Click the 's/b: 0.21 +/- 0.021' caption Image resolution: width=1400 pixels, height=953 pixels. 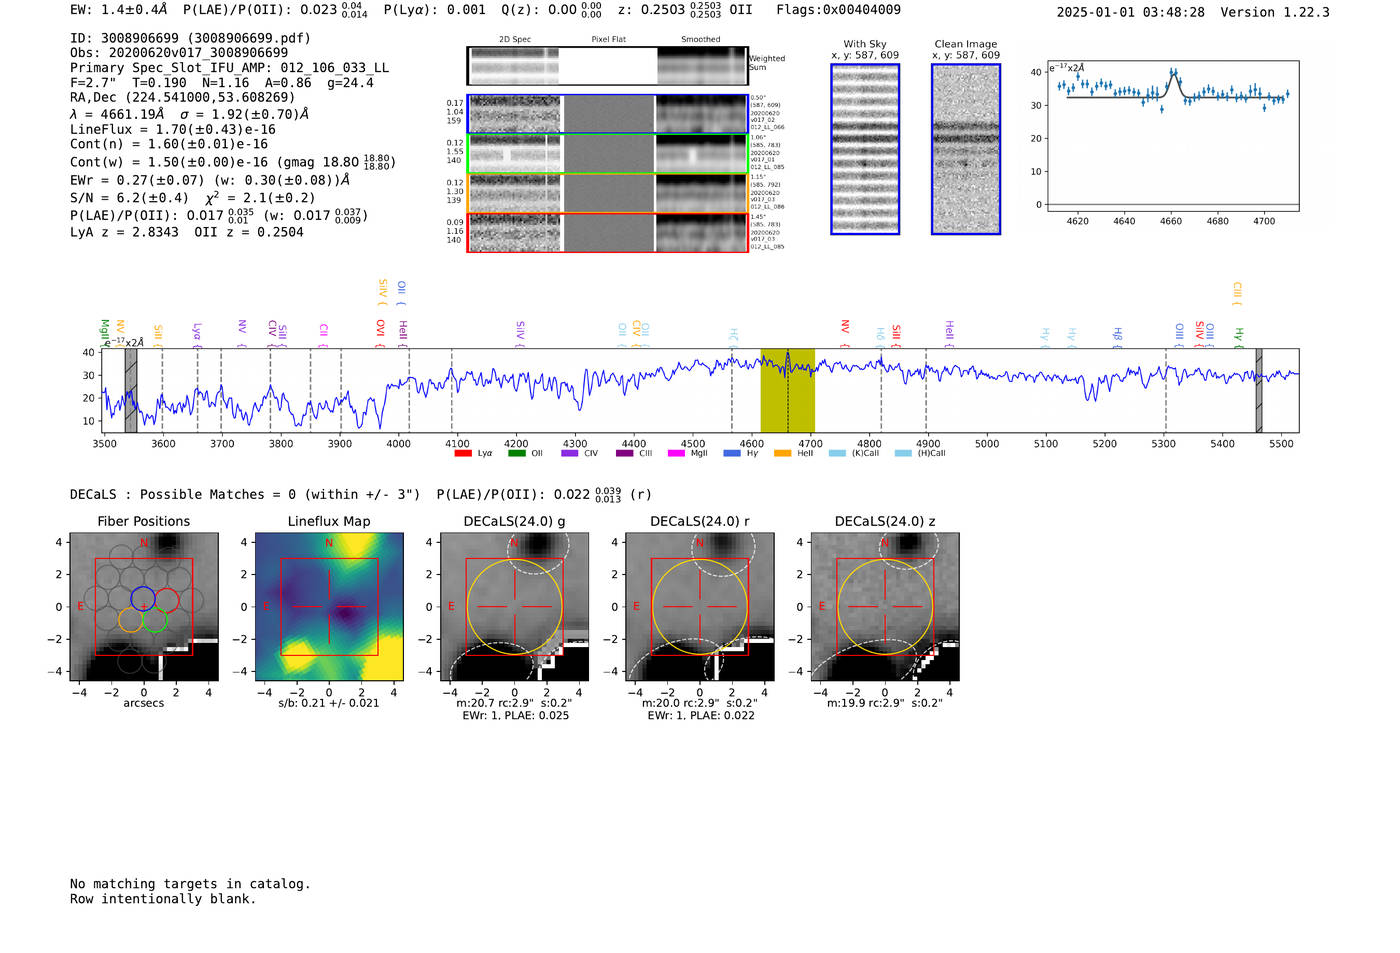[x=329, y=703]
